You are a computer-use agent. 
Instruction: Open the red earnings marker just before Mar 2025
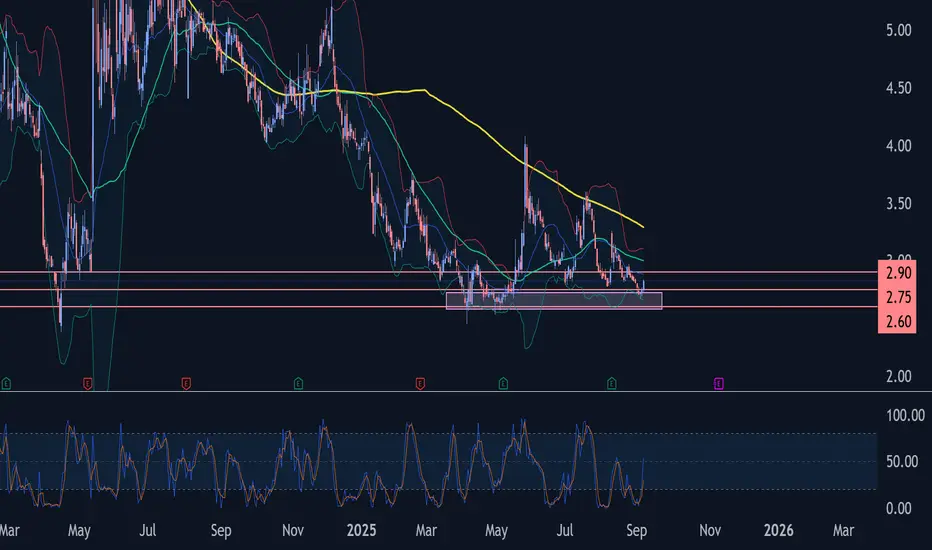tap(420, 384)
